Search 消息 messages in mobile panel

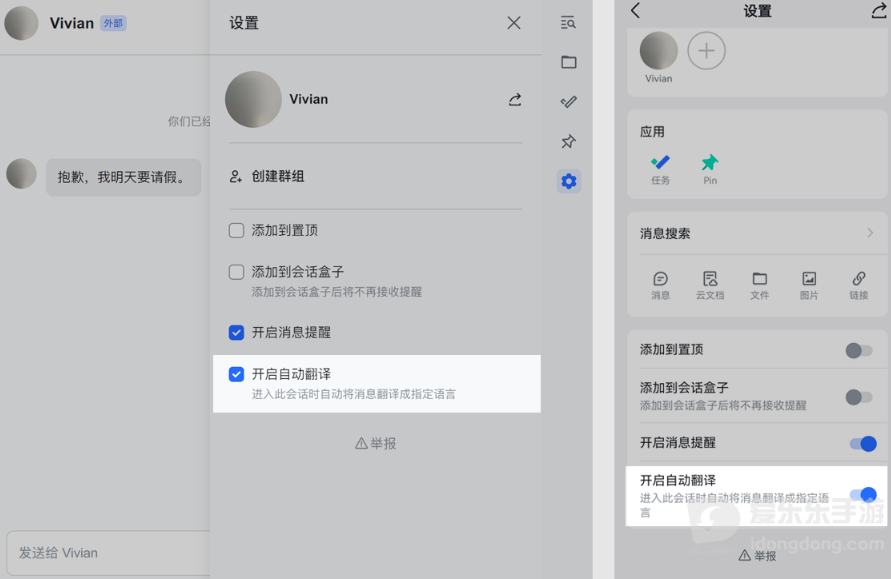click(x=660, y=285)
